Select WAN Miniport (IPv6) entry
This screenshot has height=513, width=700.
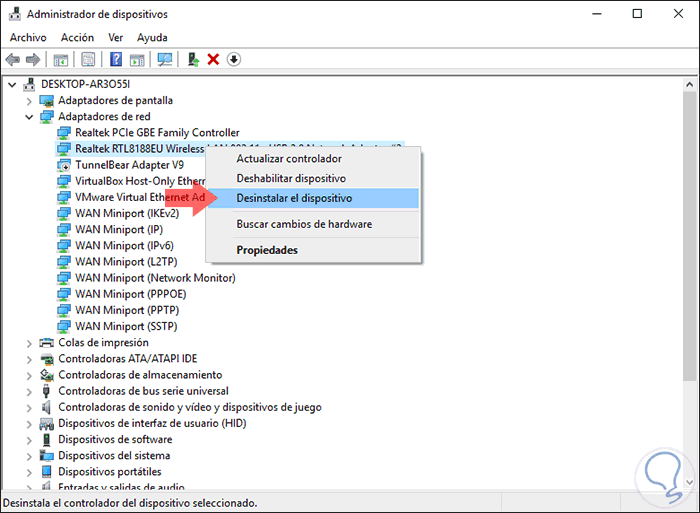[x=124, y=246]
